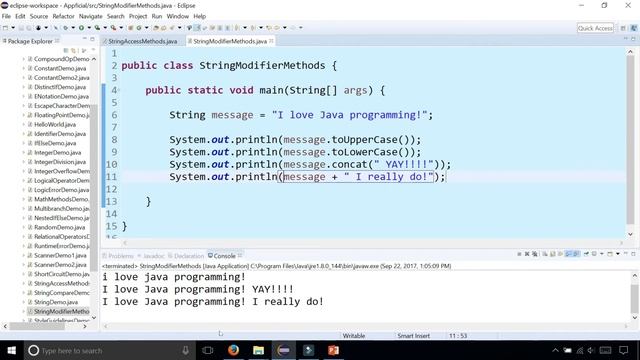The height and width of the screenshot is (360, 640).
Task: Select the Console tab
Action: (x=224, y=256)
